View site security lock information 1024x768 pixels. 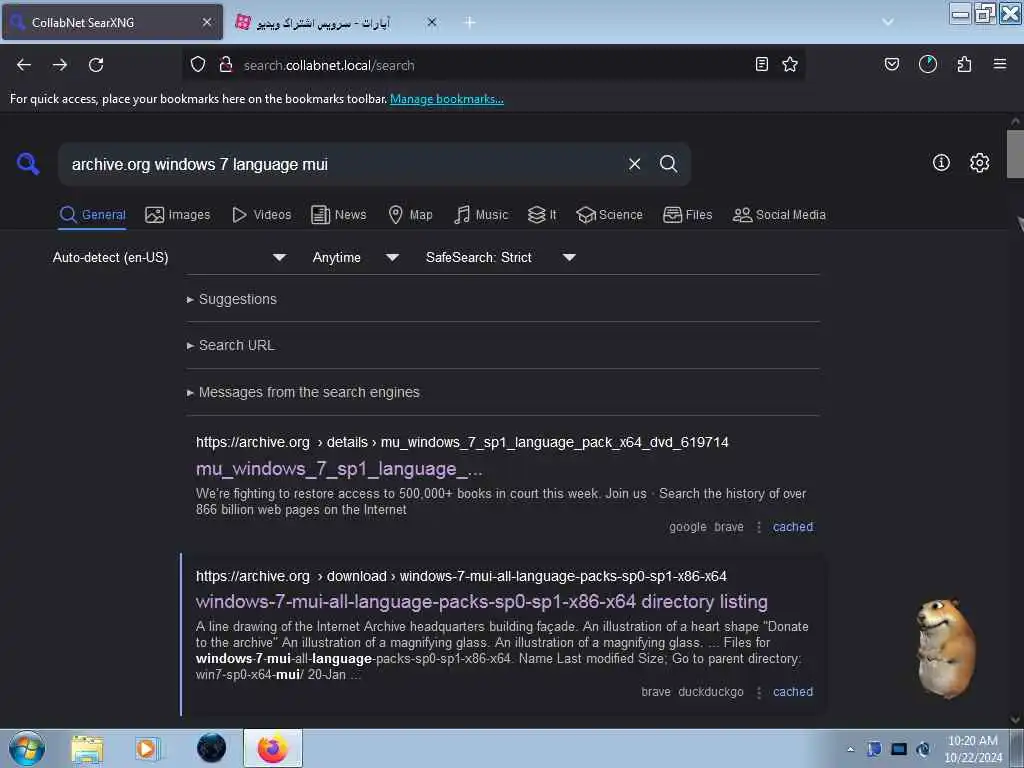(x=226, y=65)
